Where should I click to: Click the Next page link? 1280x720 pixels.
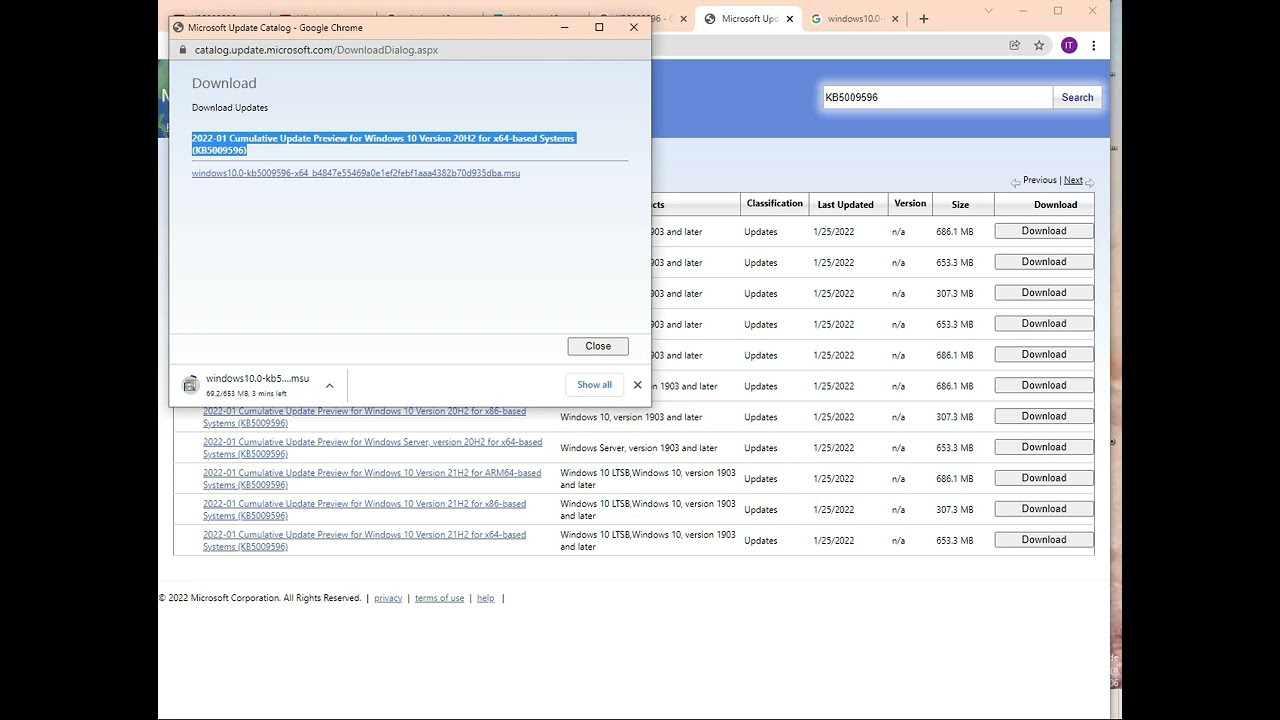click(1073, 180)
